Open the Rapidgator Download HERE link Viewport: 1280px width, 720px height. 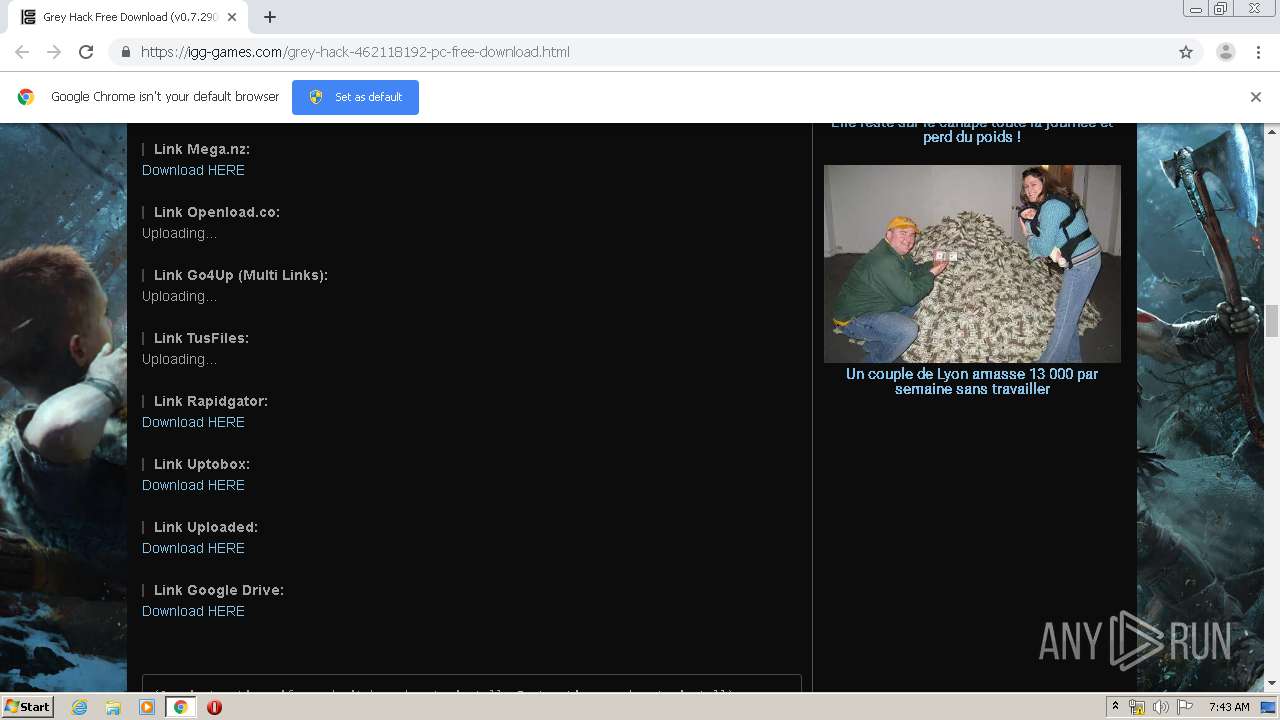[x=193, y=422]
